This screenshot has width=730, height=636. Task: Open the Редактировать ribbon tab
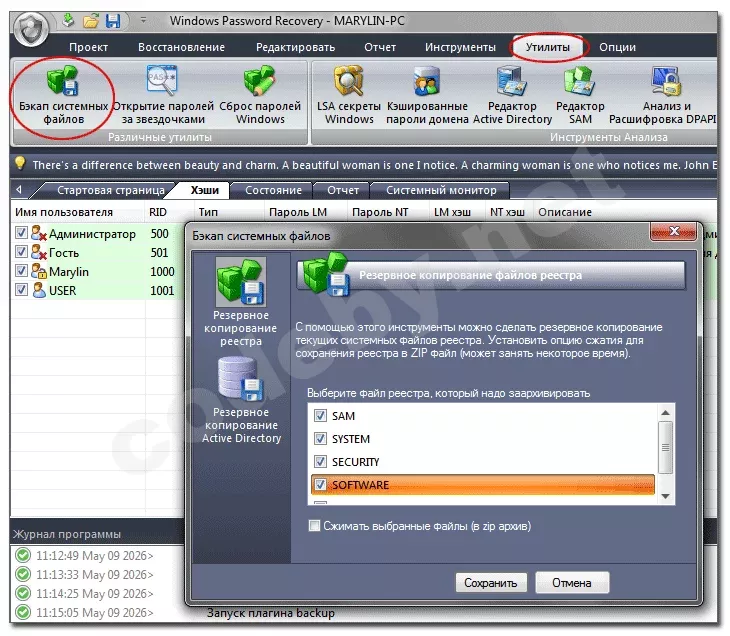pyautogui.click(x=295, y=47)
